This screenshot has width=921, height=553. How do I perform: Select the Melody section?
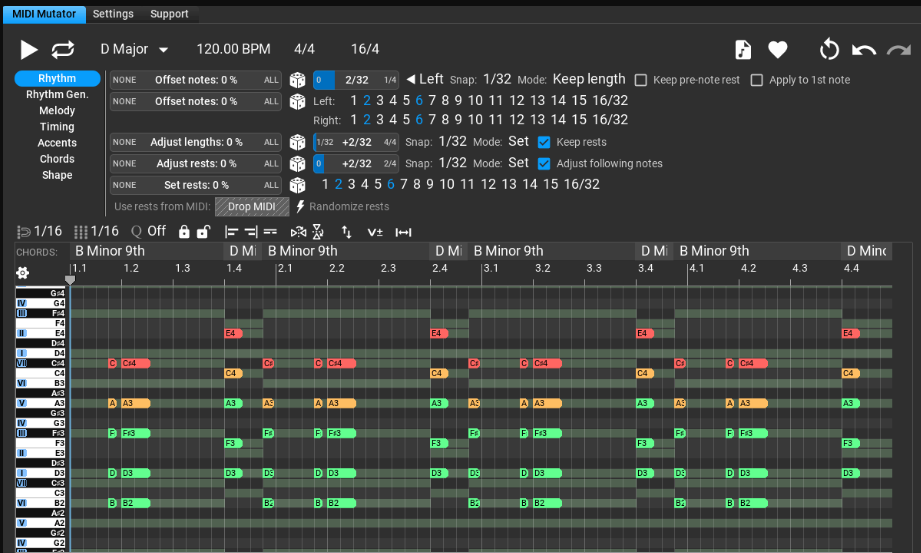[x=57, y=110]
